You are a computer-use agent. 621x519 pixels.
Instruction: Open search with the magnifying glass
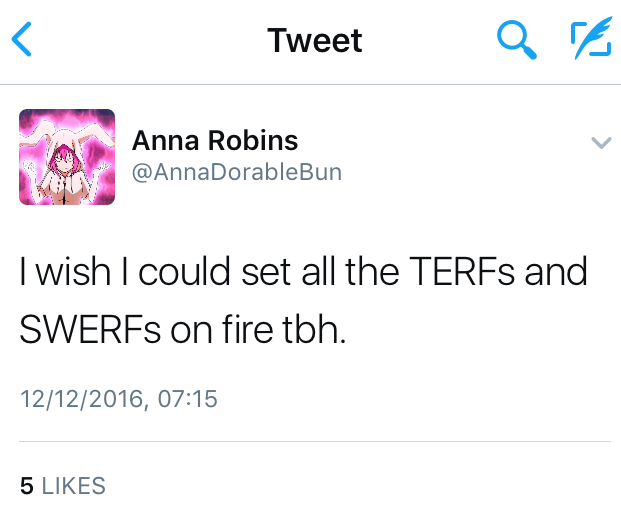pos(516,40)
